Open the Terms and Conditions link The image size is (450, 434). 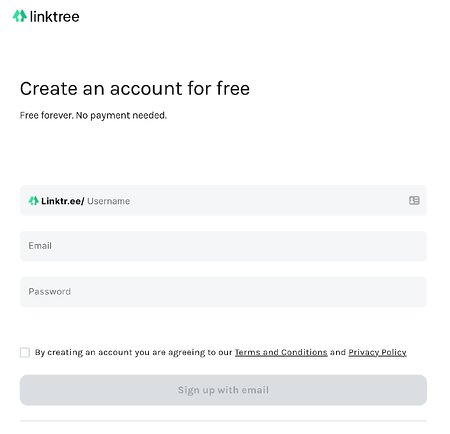[x=281, y=352]
